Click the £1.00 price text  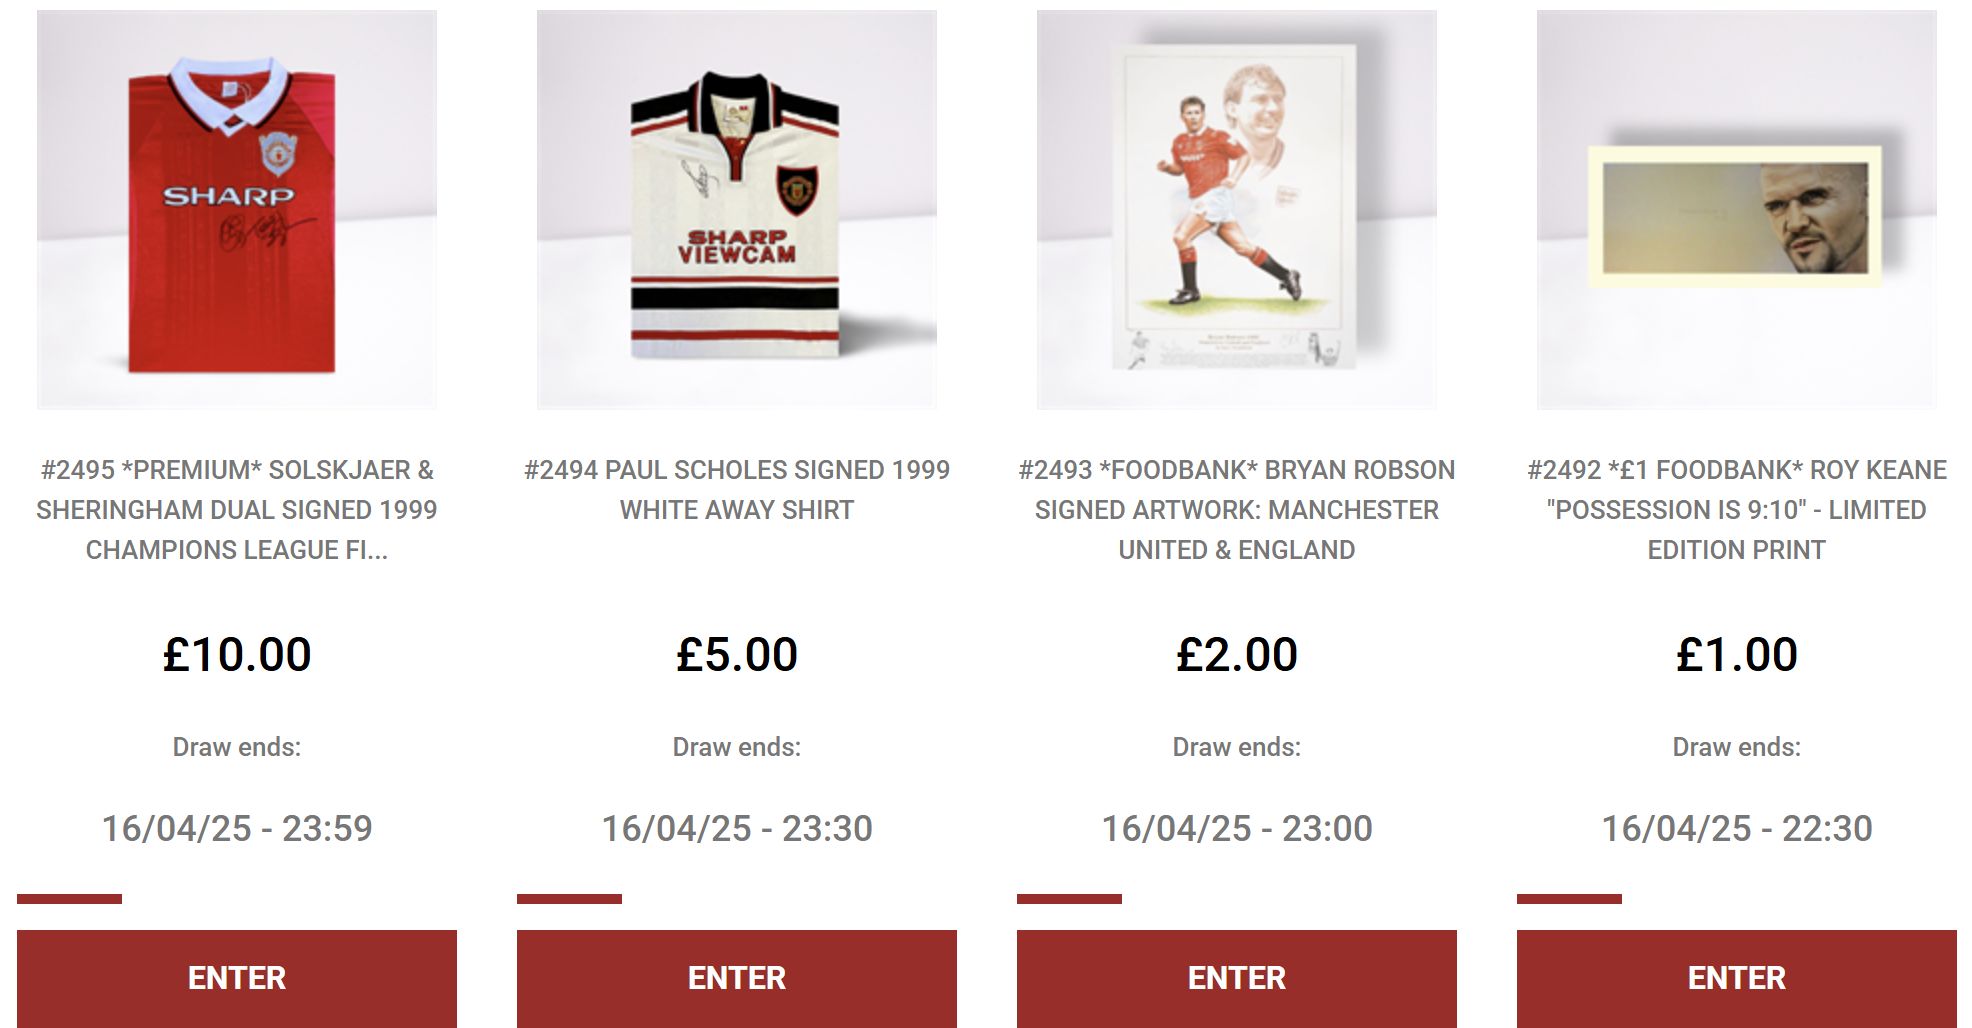click(x=1737, y=655)
